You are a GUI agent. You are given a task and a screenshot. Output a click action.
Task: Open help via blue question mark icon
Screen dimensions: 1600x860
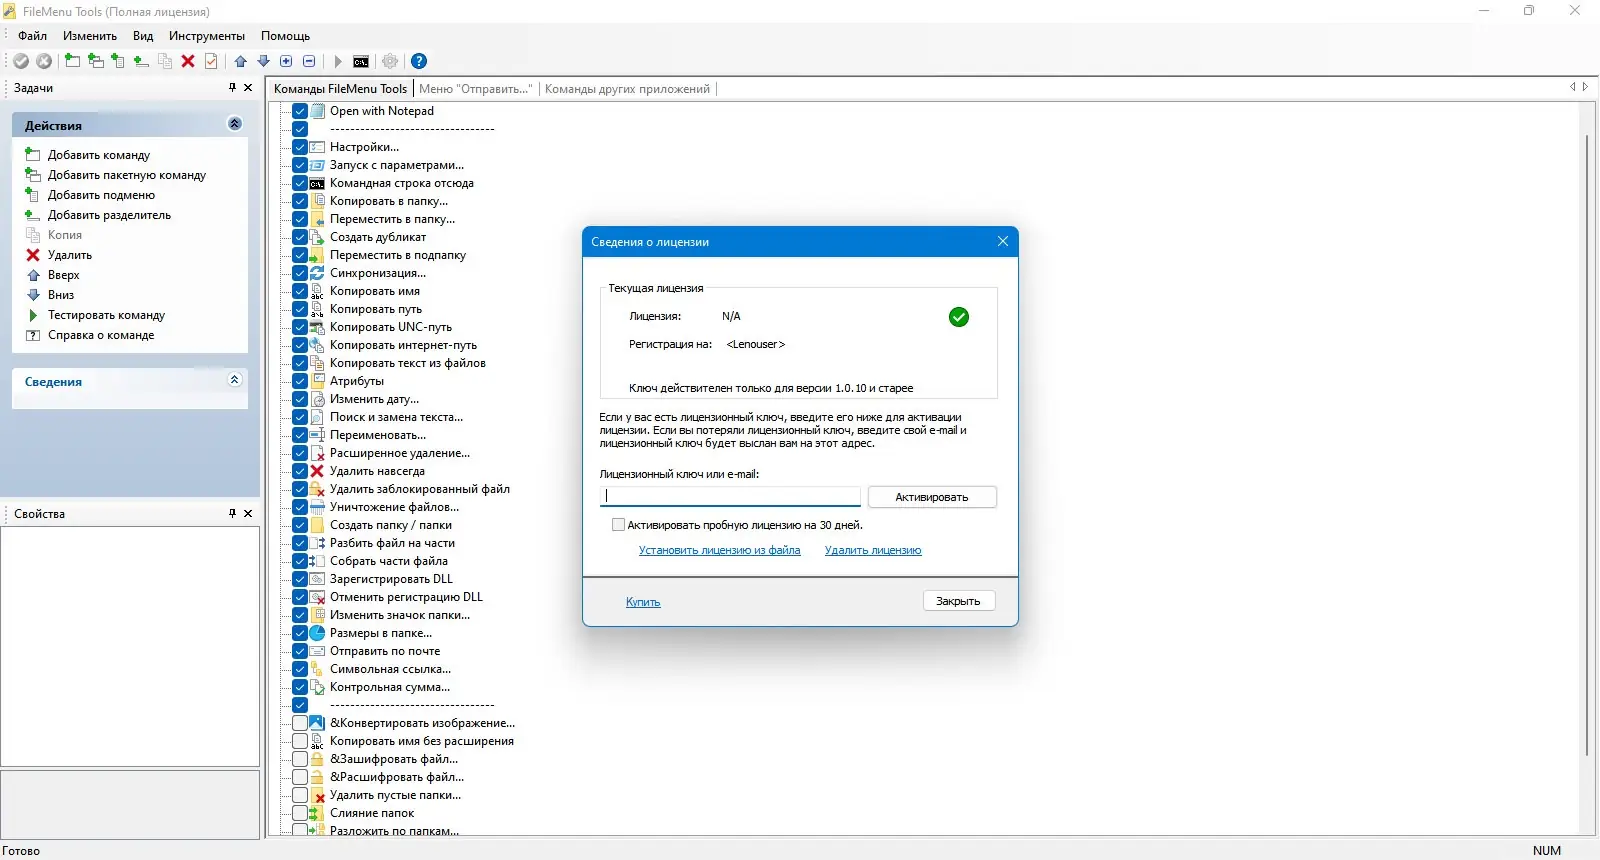420,61
